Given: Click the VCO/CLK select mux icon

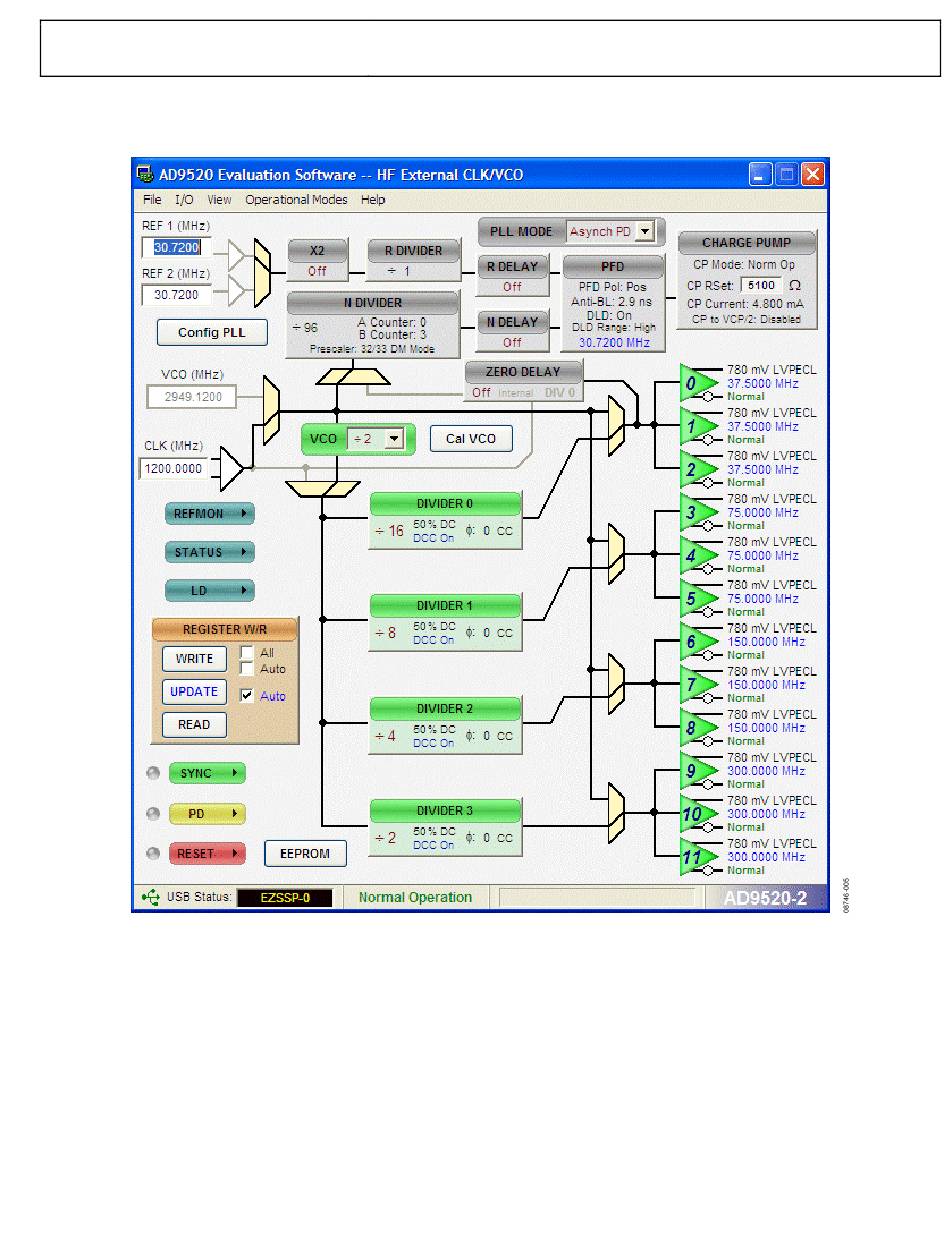Looking at the screenshot, I should tap(270, 410).
